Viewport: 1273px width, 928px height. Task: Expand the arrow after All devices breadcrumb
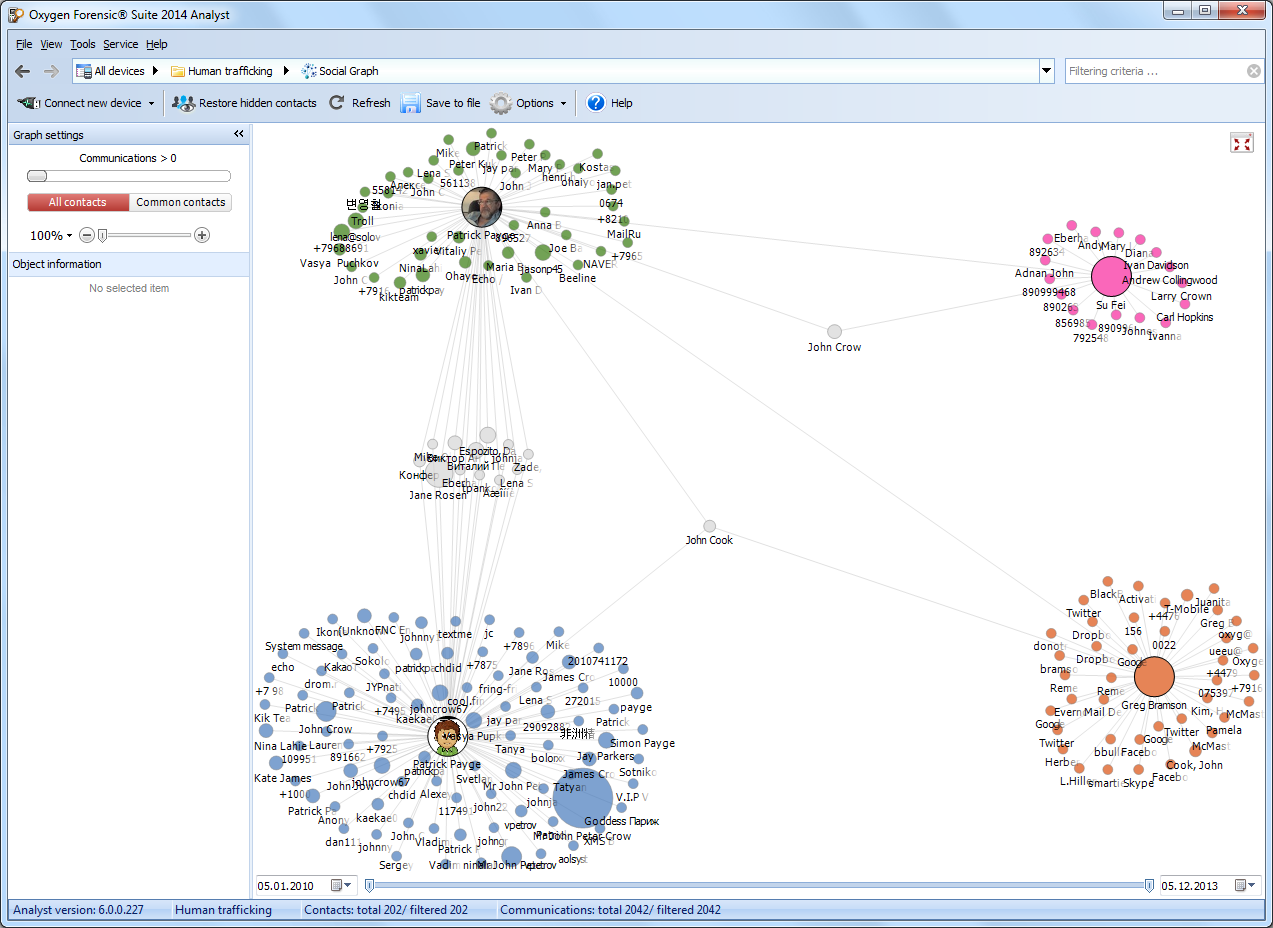click(156, 71)
